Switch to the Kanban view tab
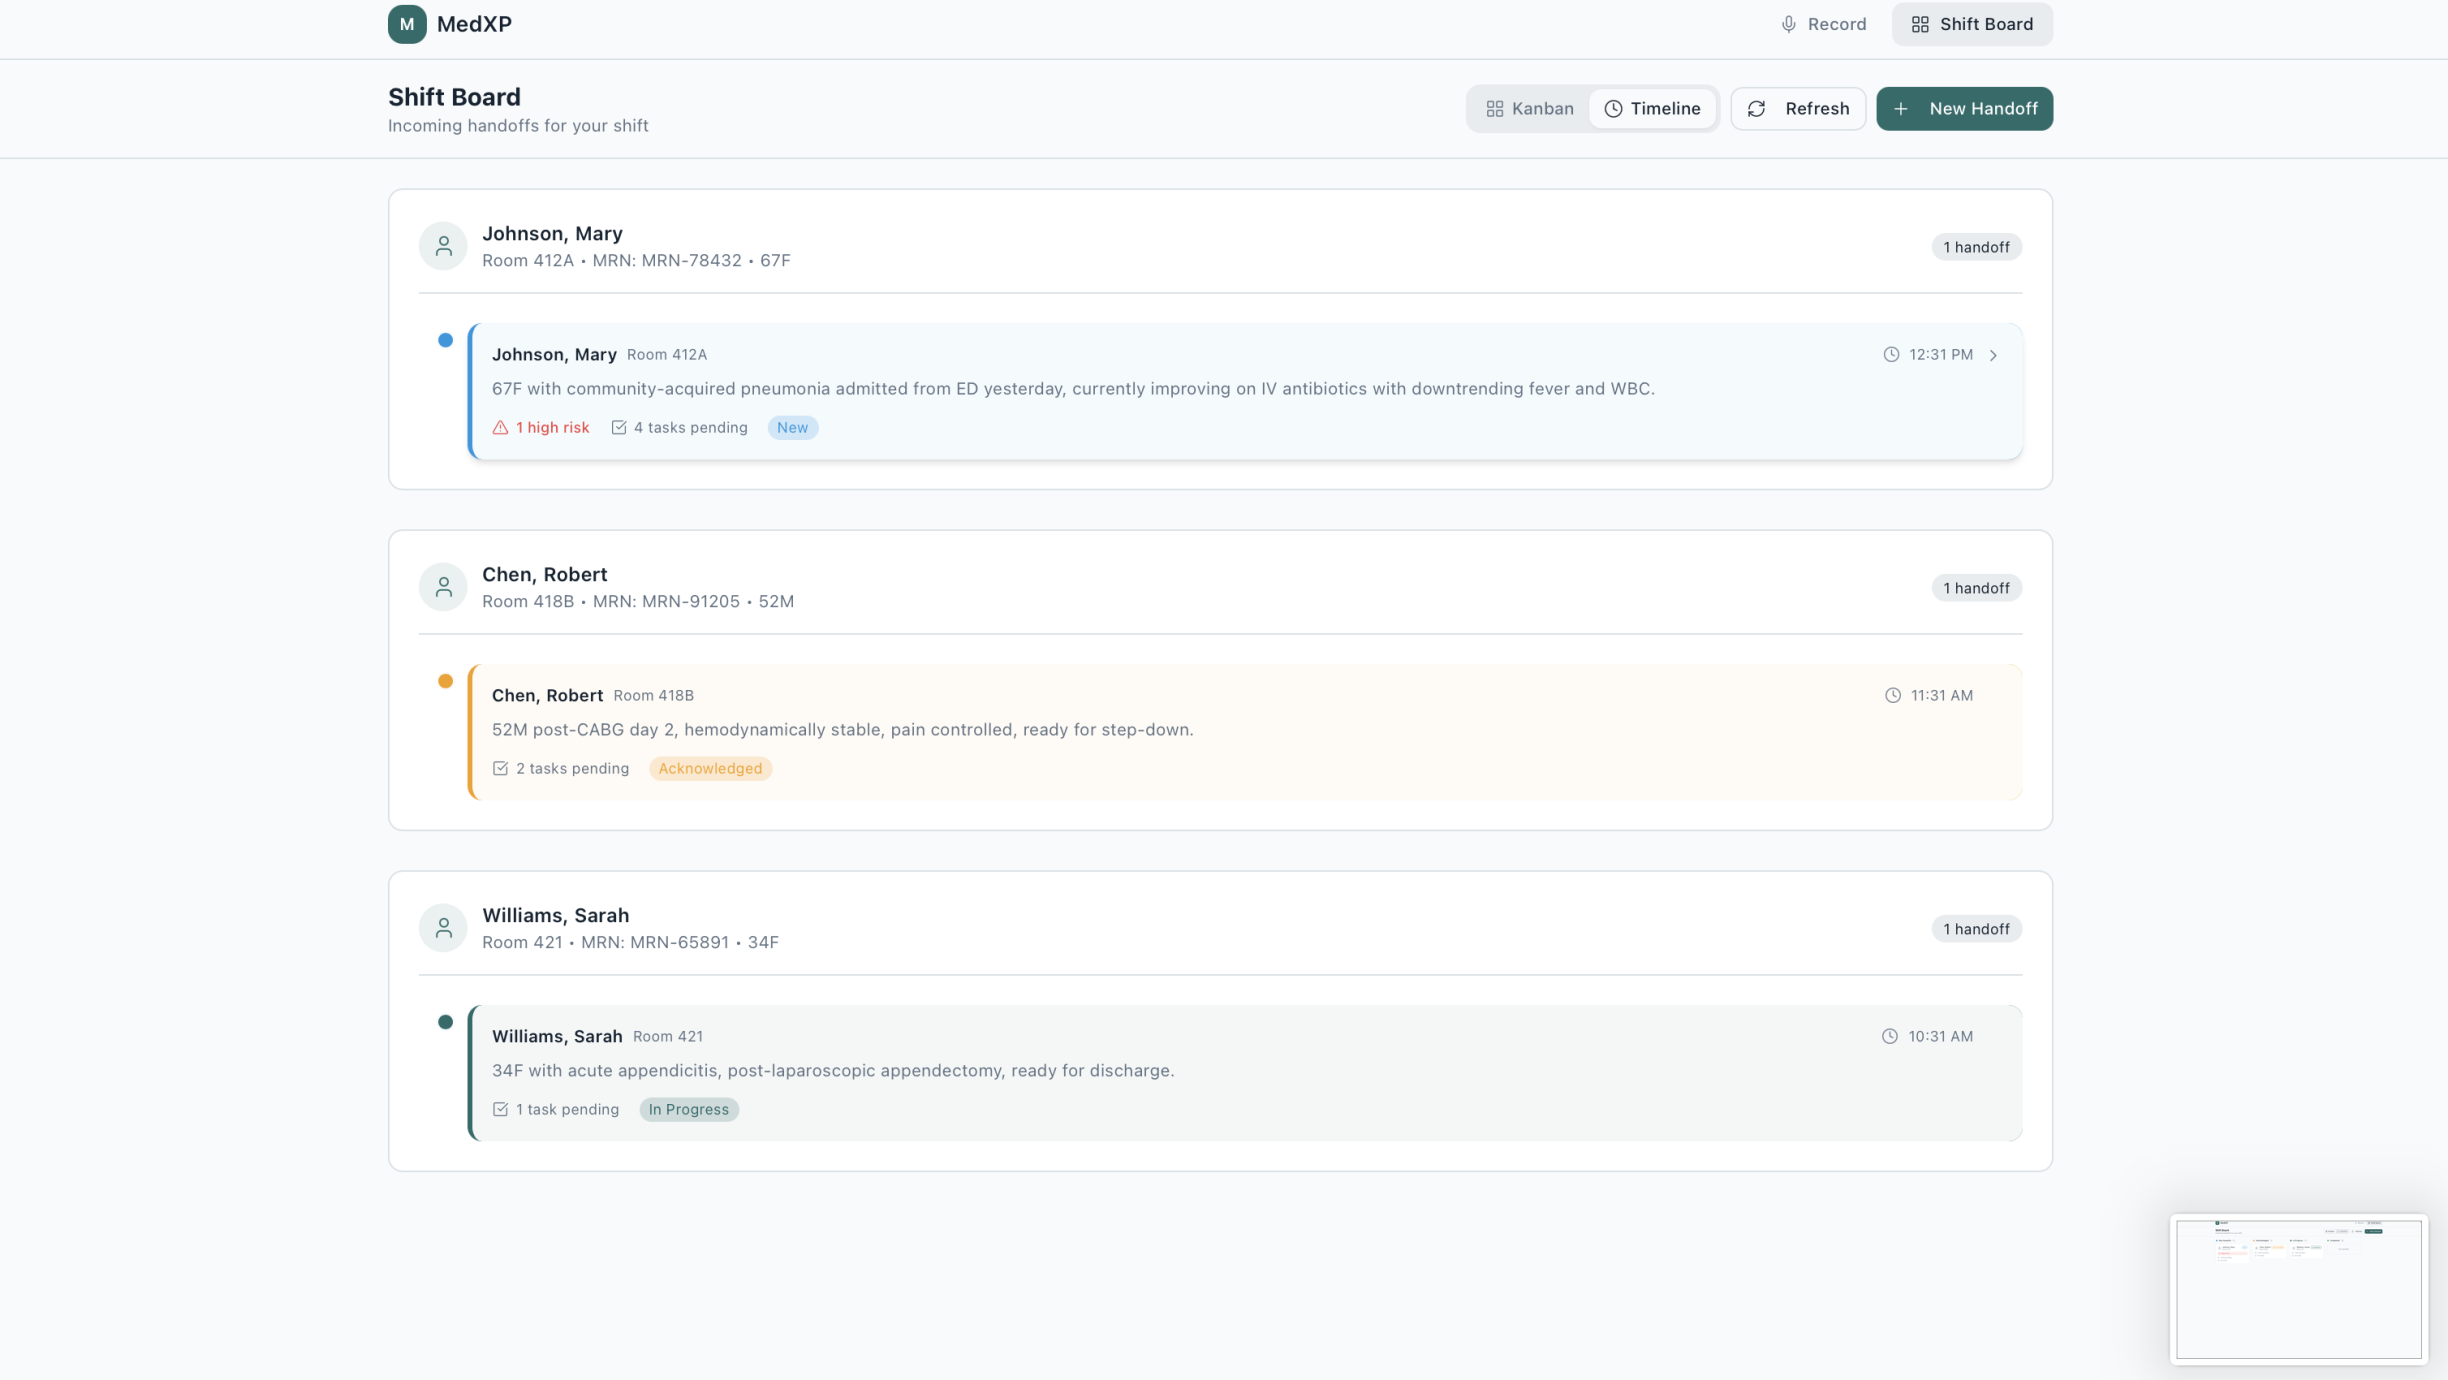This screenshot has height=1380, width=2448. click(x=1529, y=109)
